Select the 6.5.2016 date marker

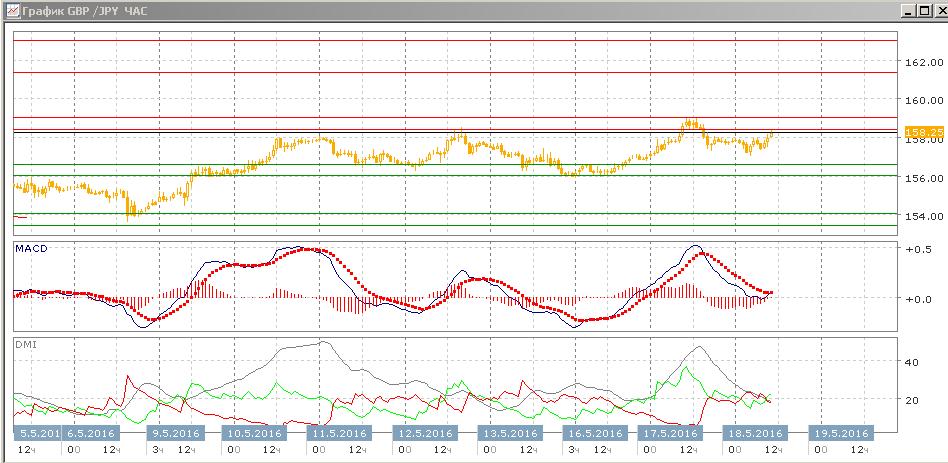point(92,433)
